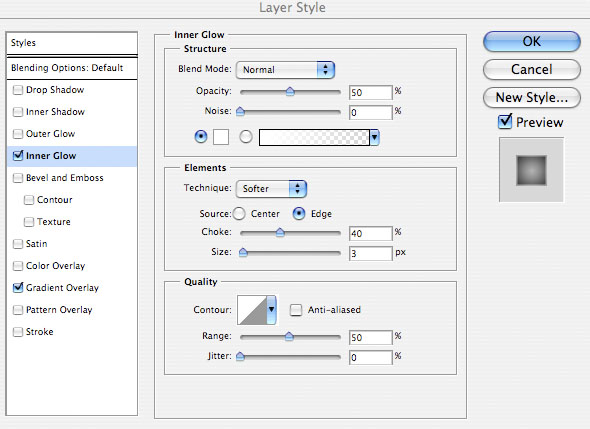This screenshot has height=429, width=590.
Task: Open the gradient picker arrow
Action: click(374, 137)
